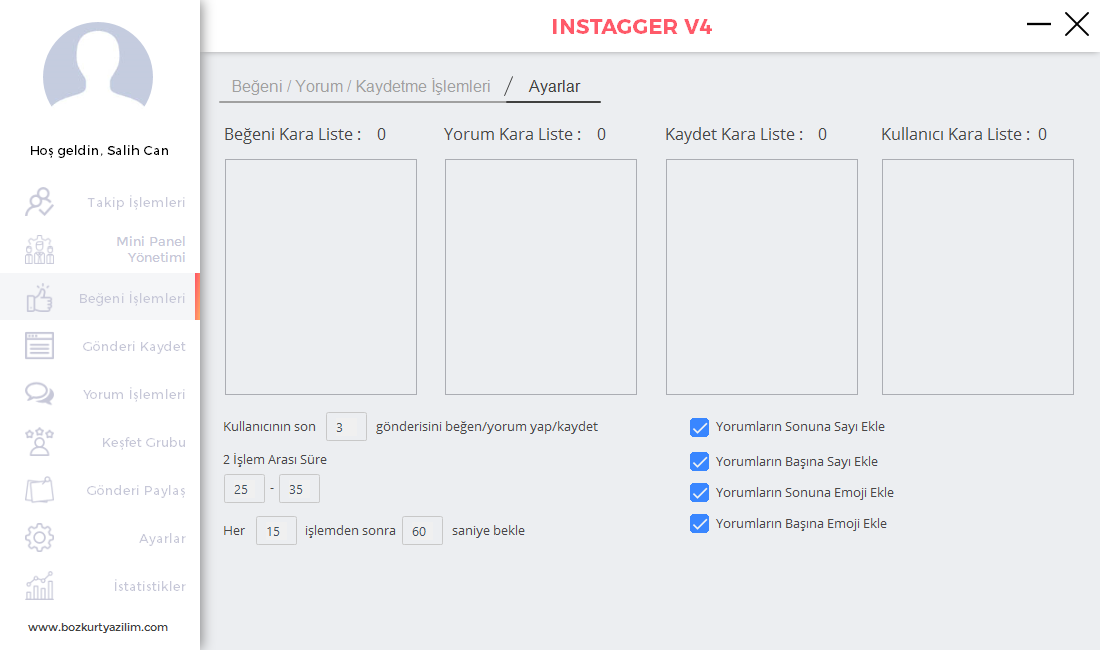Open www.bozkurtyazilim.com link
The width and height of the screenshot is (1100, 650).
point(98,627)
